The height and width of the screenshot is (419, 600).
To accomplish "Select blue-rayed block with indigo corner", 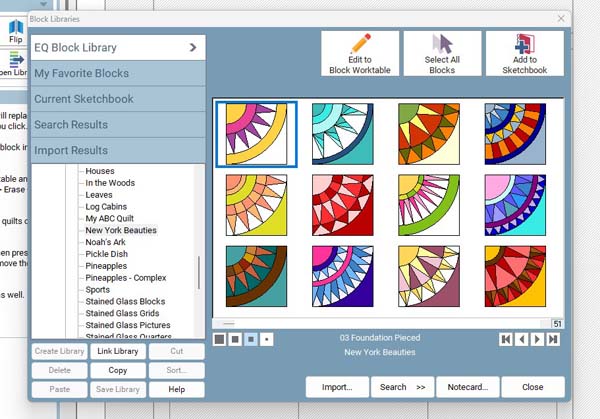I will point(342,276).
